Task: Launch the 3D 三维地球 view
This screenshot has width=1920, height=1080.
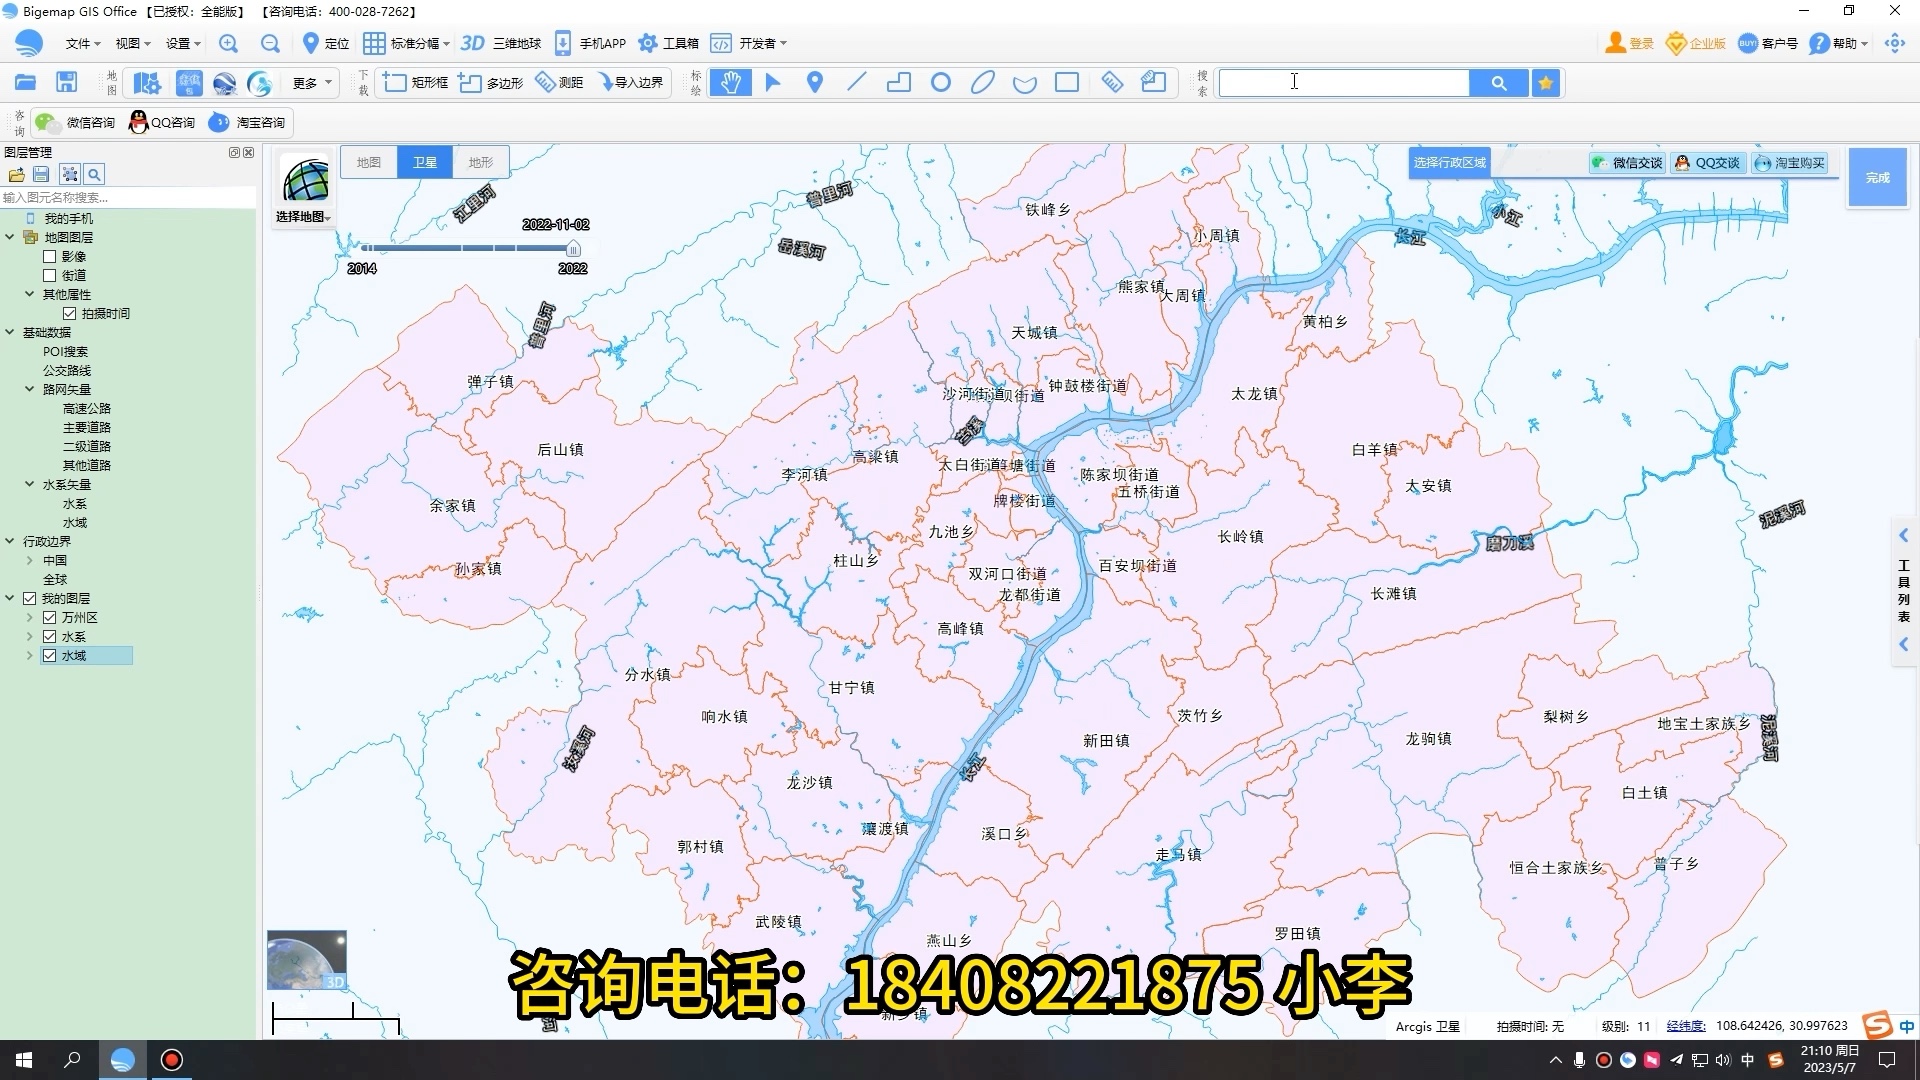Action: (501, 43)
